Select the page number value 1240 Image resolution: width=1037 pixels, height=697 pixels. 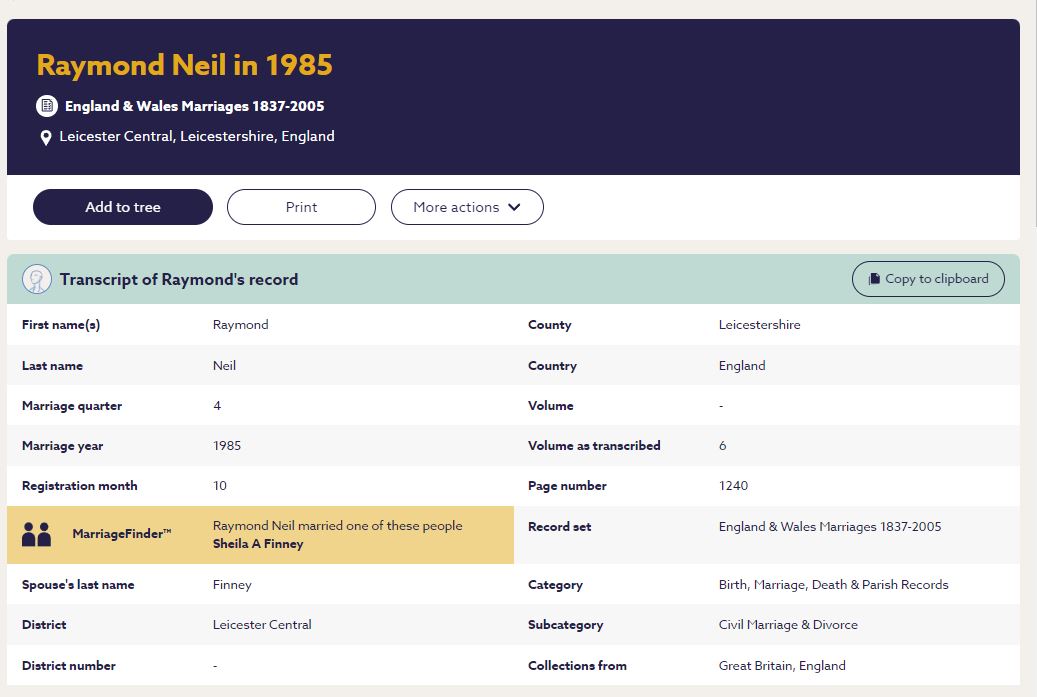coord(733,486)
